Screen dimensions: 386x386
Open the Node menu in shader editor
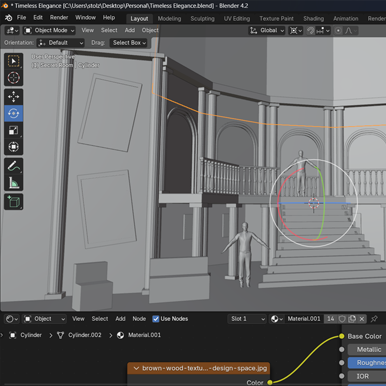coord(139,319)
